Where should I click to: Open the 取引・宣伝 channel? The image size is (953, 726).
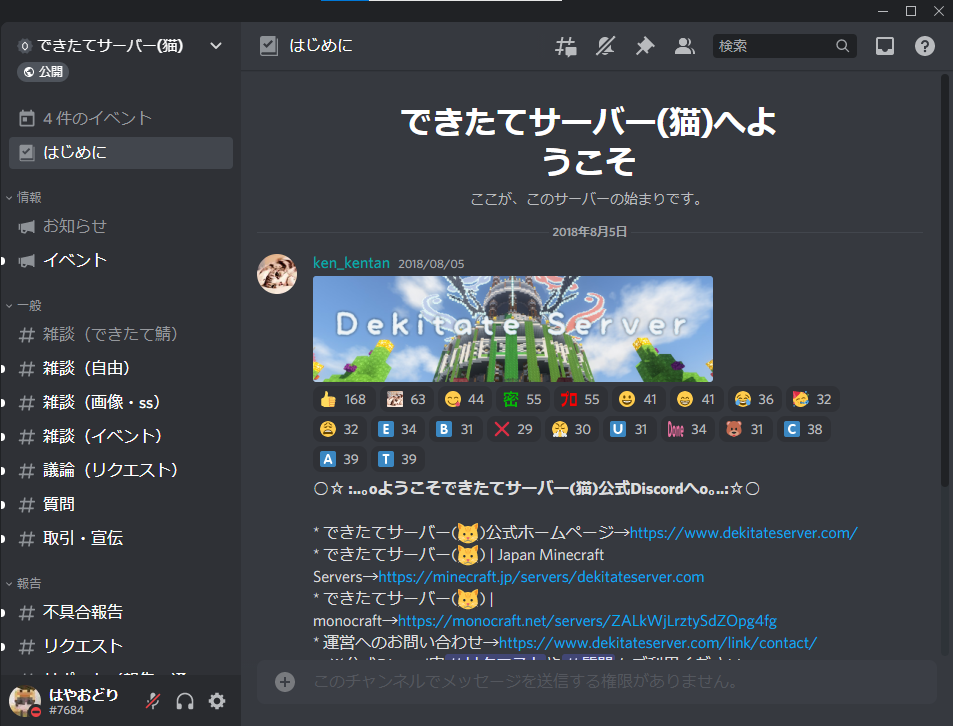point(121,538)
